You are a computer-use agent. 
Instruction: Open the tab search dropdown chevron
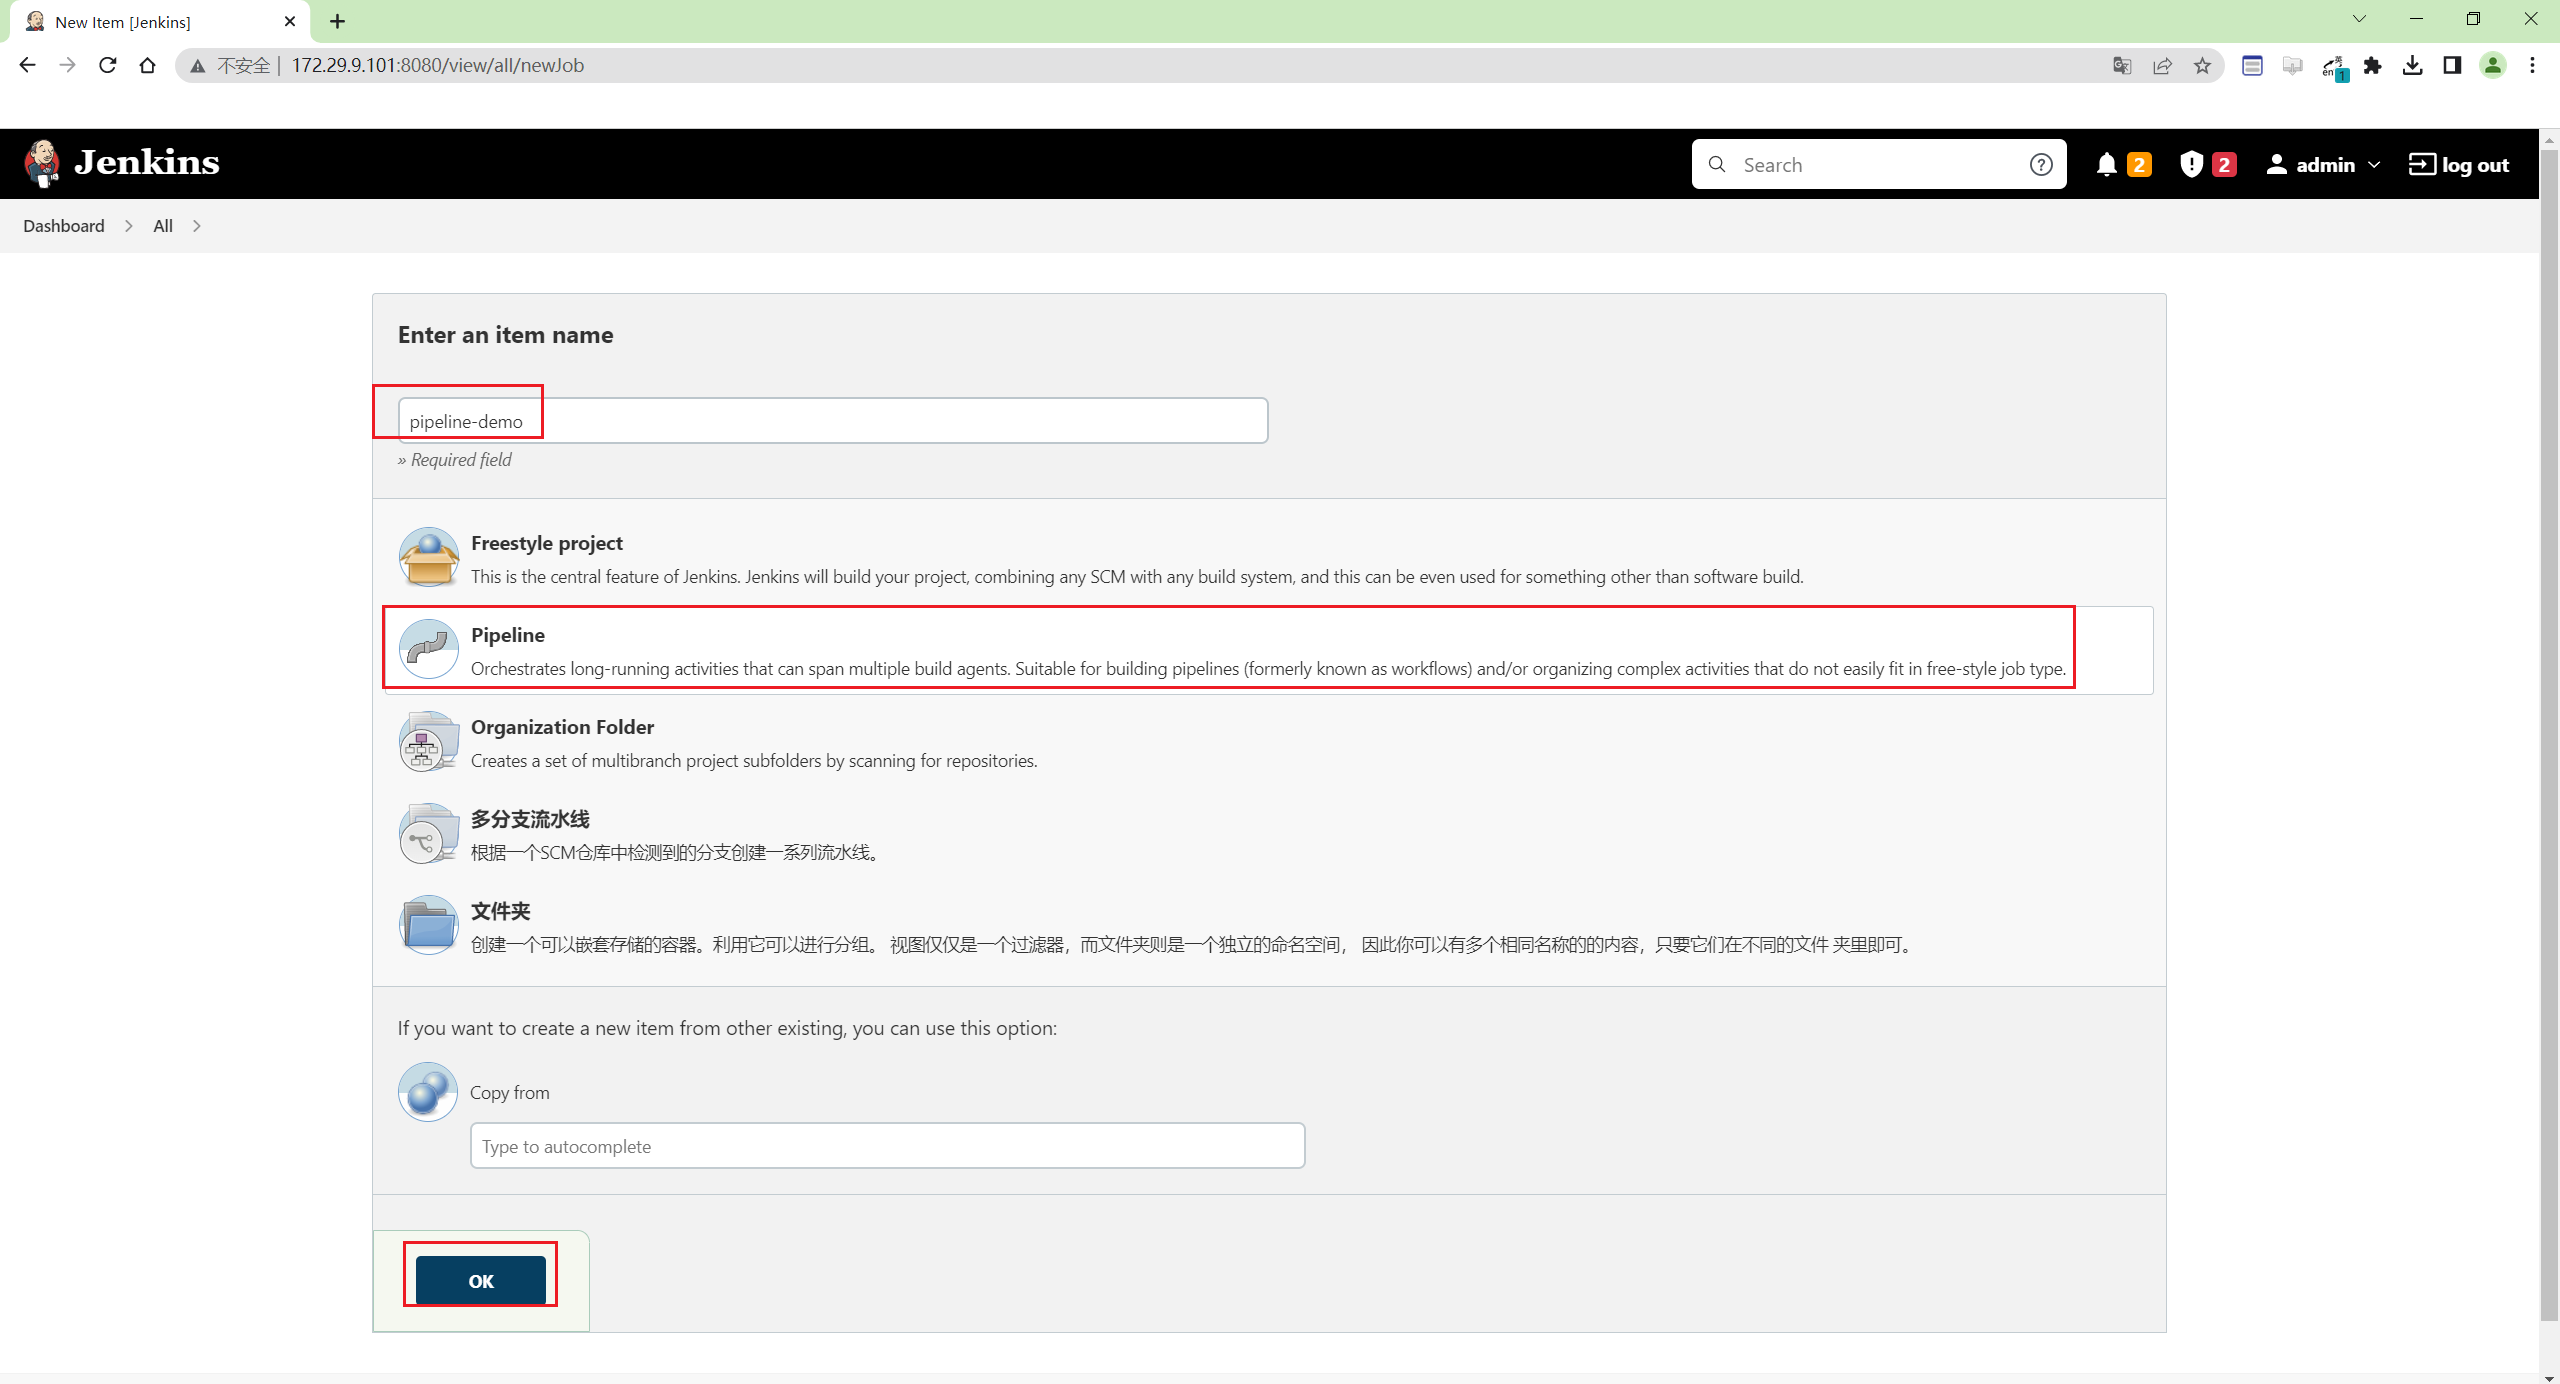tap(2359, 19)
